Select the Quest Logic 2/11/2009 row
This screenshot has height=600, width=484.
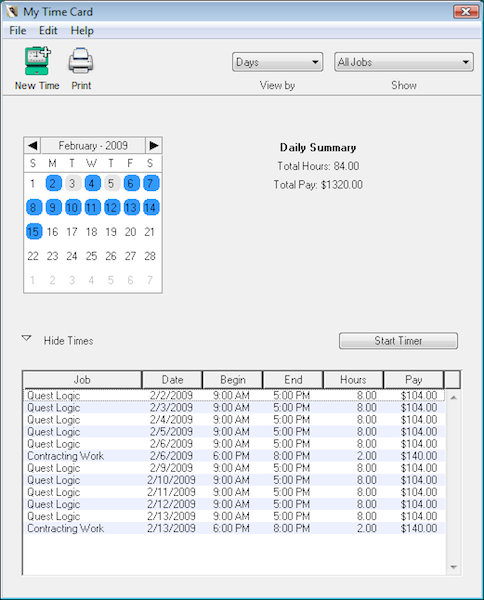234,492
